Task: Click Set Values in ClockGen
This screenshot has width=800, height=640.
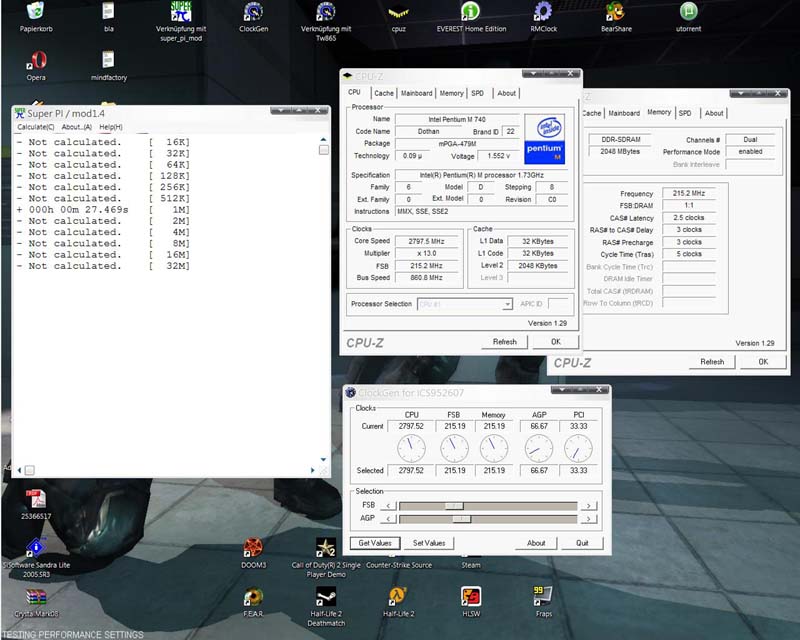Action: 429,543
